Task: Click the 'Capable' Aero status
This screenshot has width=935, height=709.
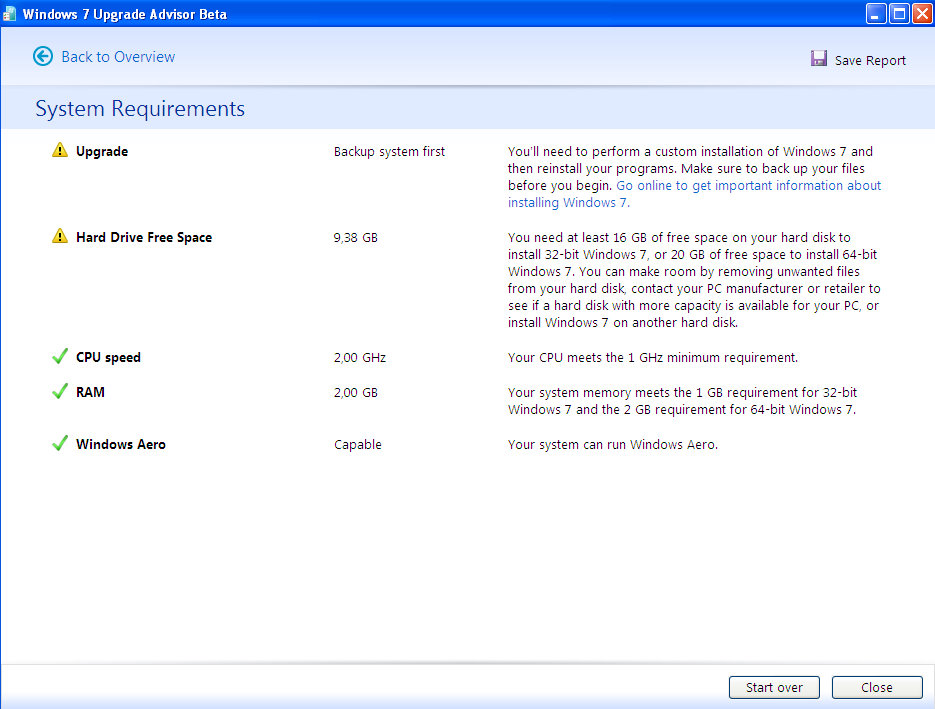Action: point(357,445)
